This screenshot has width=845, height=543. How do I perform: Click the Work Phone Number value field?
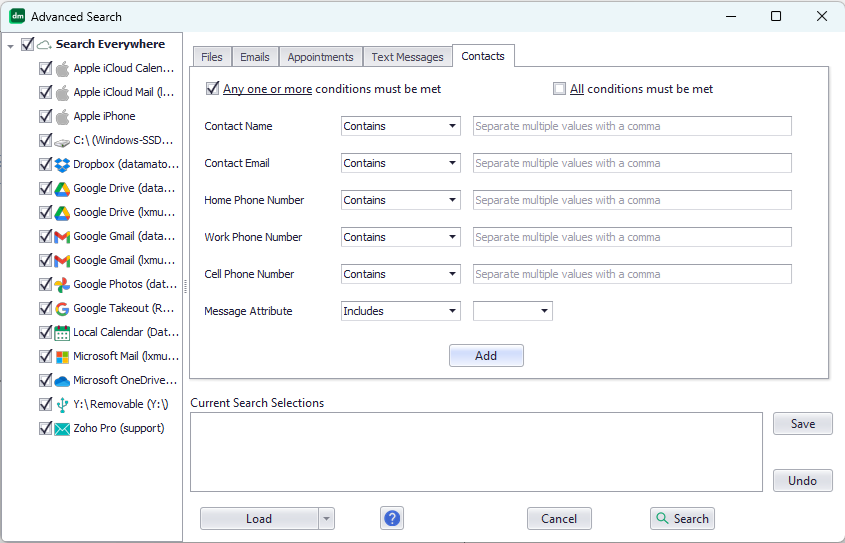click(x=632, y=237)
